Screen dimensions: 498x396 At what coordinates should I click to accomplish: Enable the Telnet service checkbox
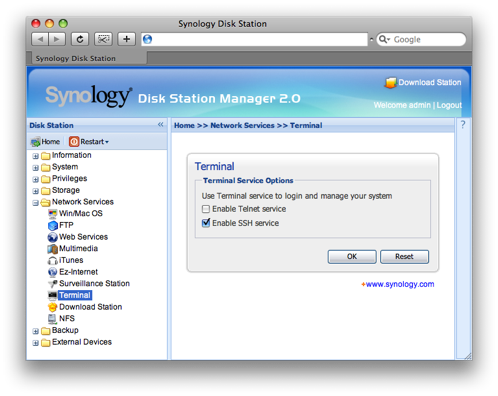(x=206, y=209)
